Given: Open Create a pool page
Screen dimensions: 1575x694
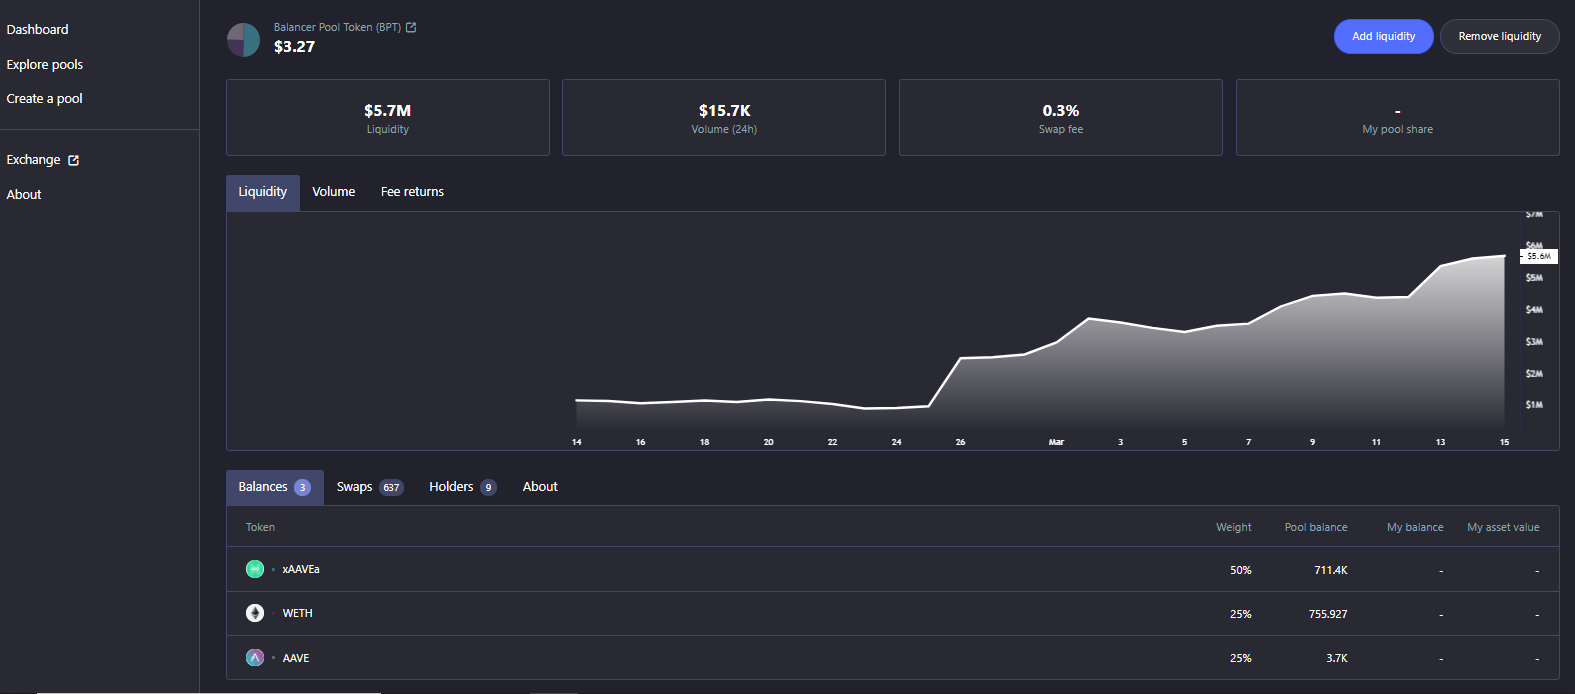Looking at the screenshot, I should click(x=44, y=98).
